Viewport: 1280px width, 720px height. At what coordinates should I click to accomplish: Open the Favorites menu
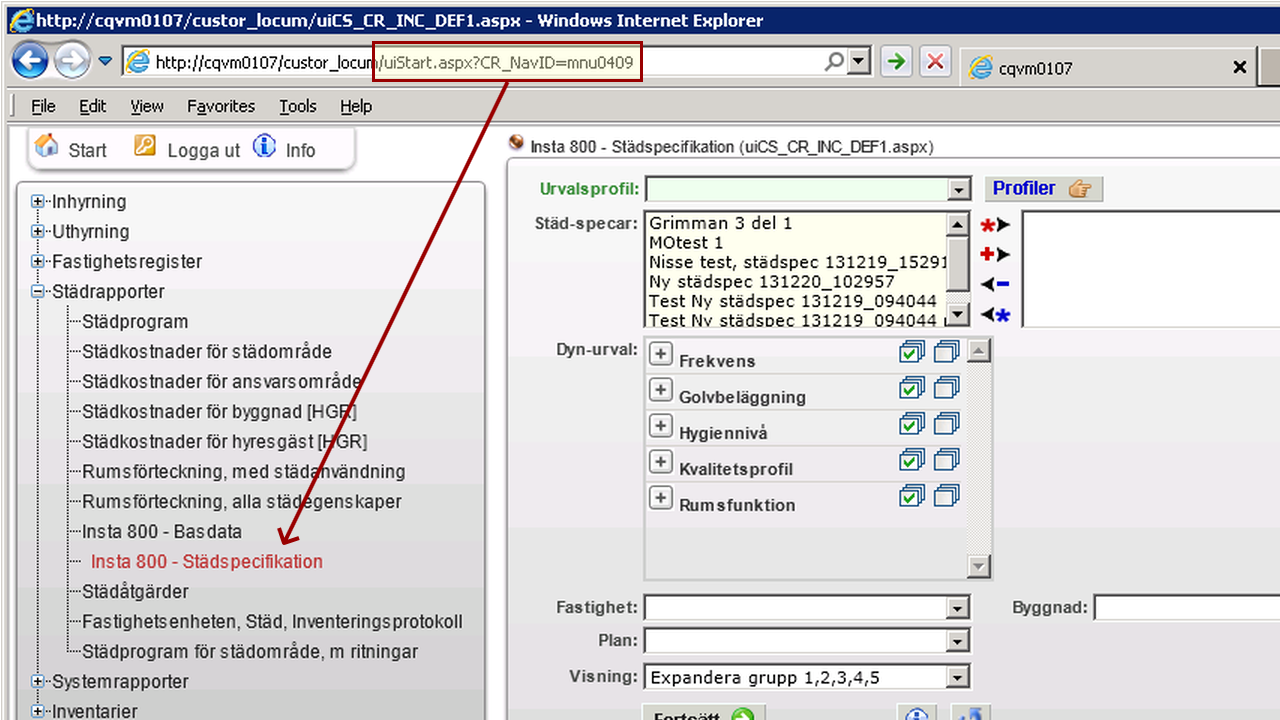(221, 106)
